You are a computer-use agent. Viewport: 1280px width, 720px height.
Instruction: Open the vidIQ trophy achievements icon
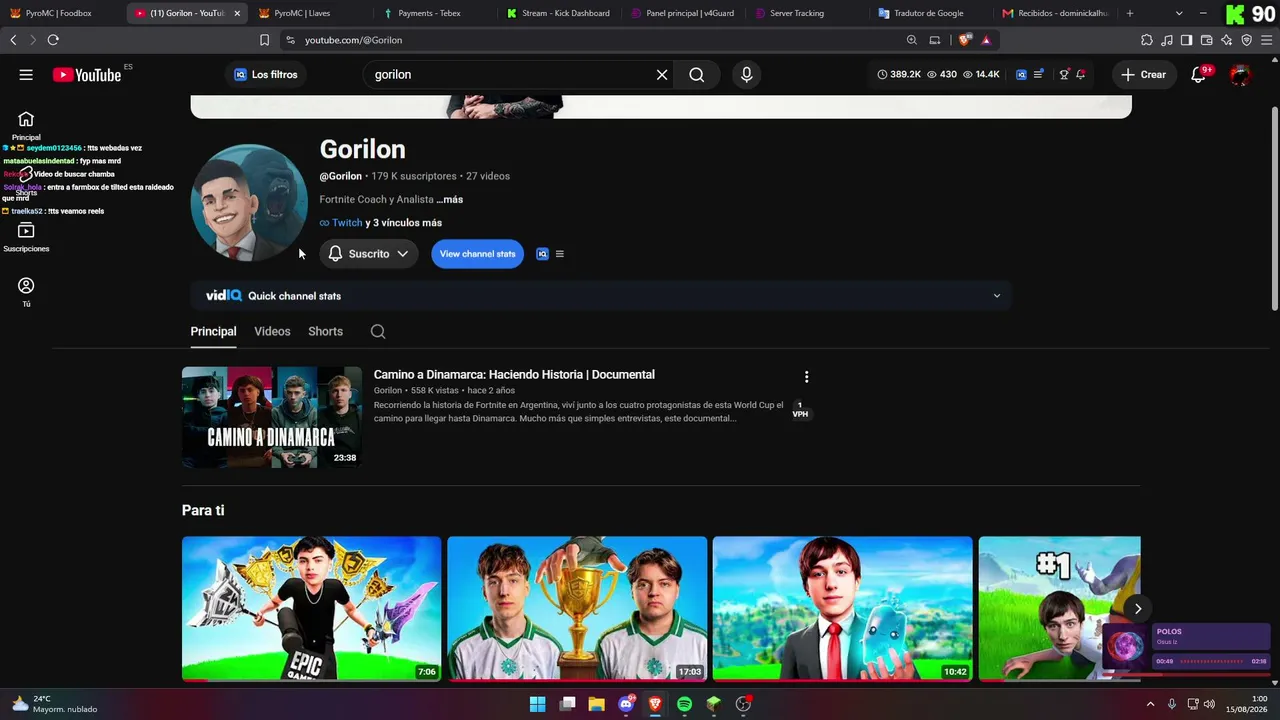[1064, 75]
